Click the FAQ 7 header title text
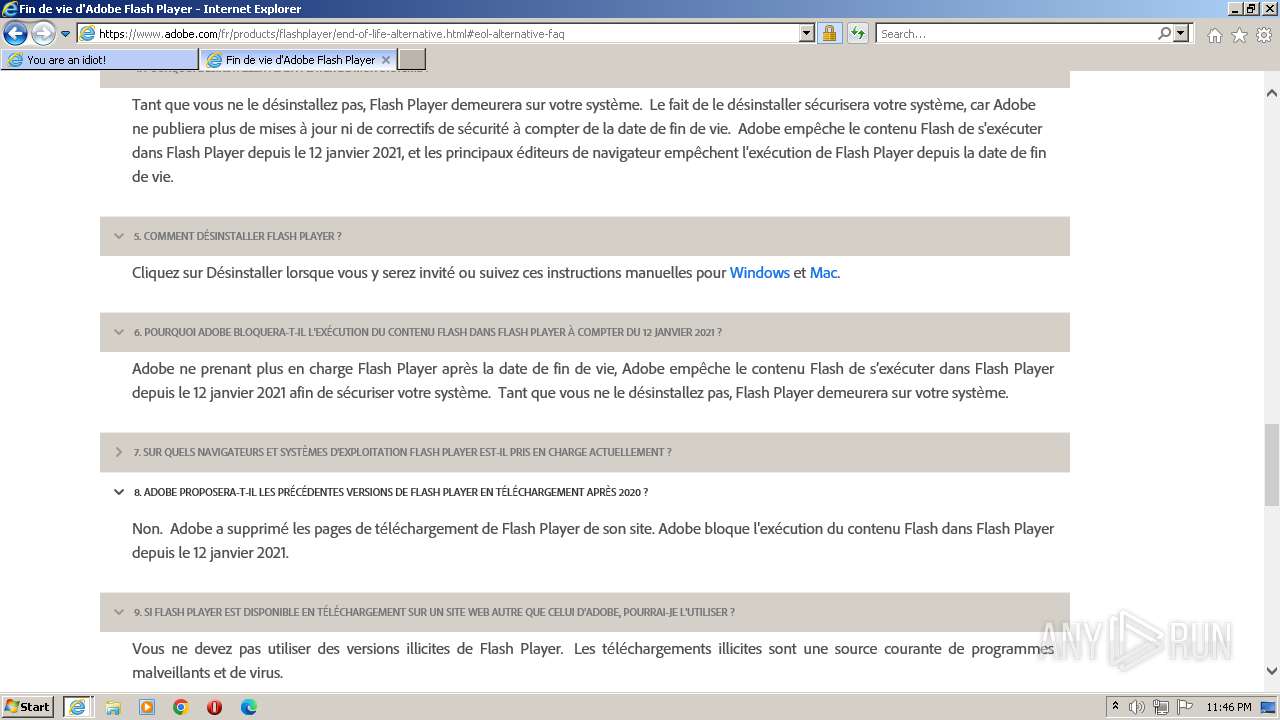Viewport: 1280px width, 720px height. (x=402, y=452)
